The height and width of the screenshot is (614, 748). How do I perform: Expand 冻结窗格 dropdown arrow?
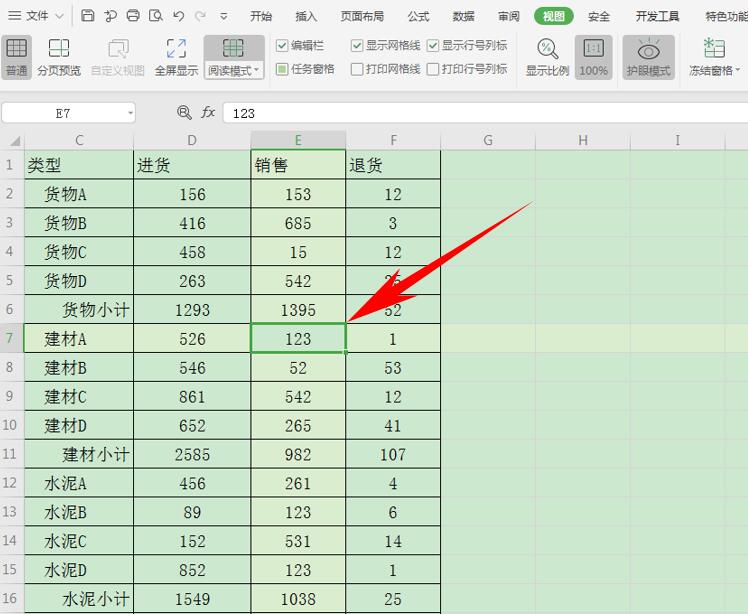738,70
